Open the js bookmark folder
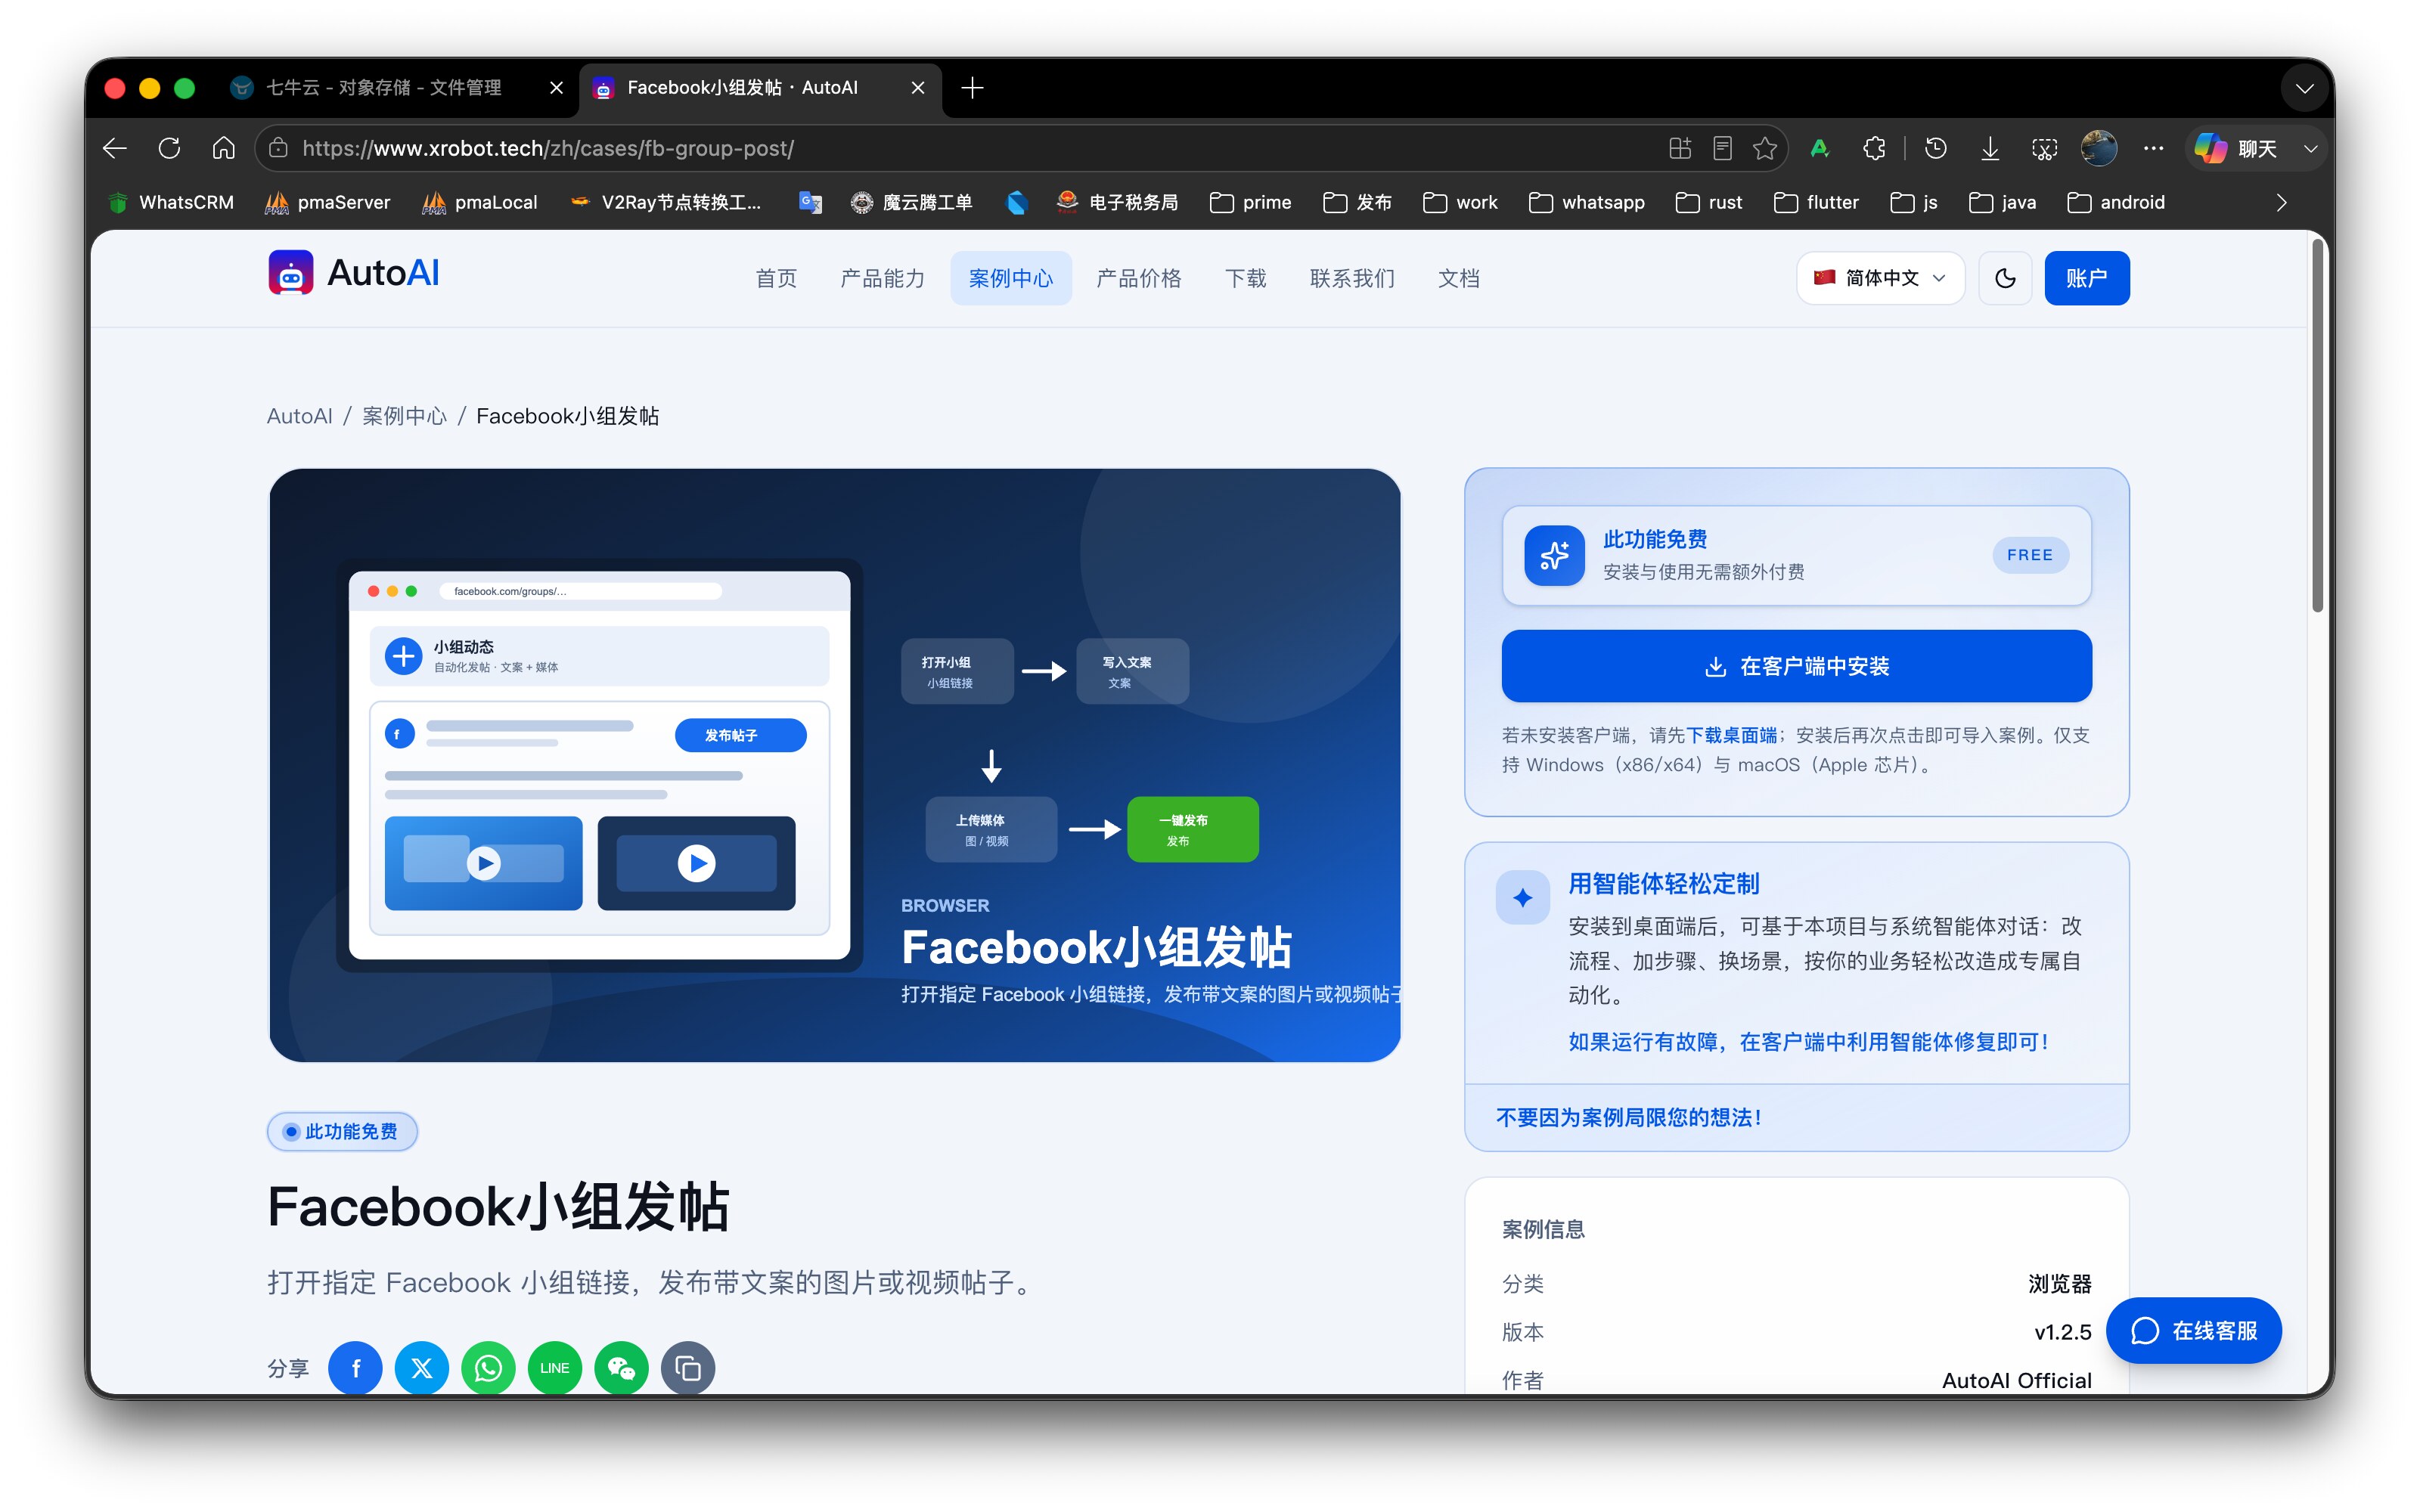 tap(1914, 202)
